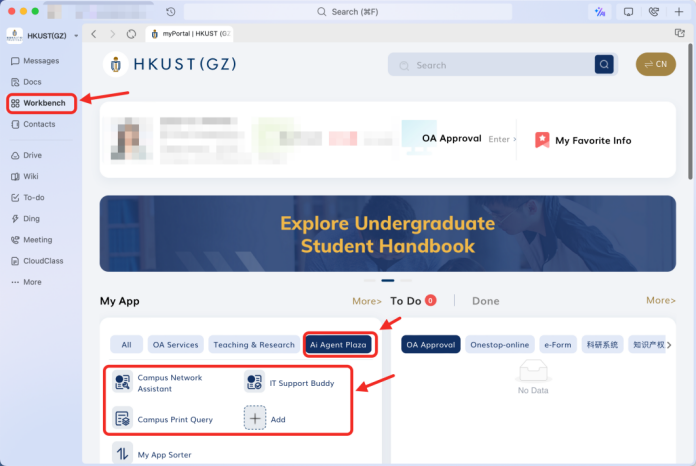Click the Explore Undergraduate Student Handbook banner
Image resolution: width=696 pixels, height=466 pixels.
[387, 234]
